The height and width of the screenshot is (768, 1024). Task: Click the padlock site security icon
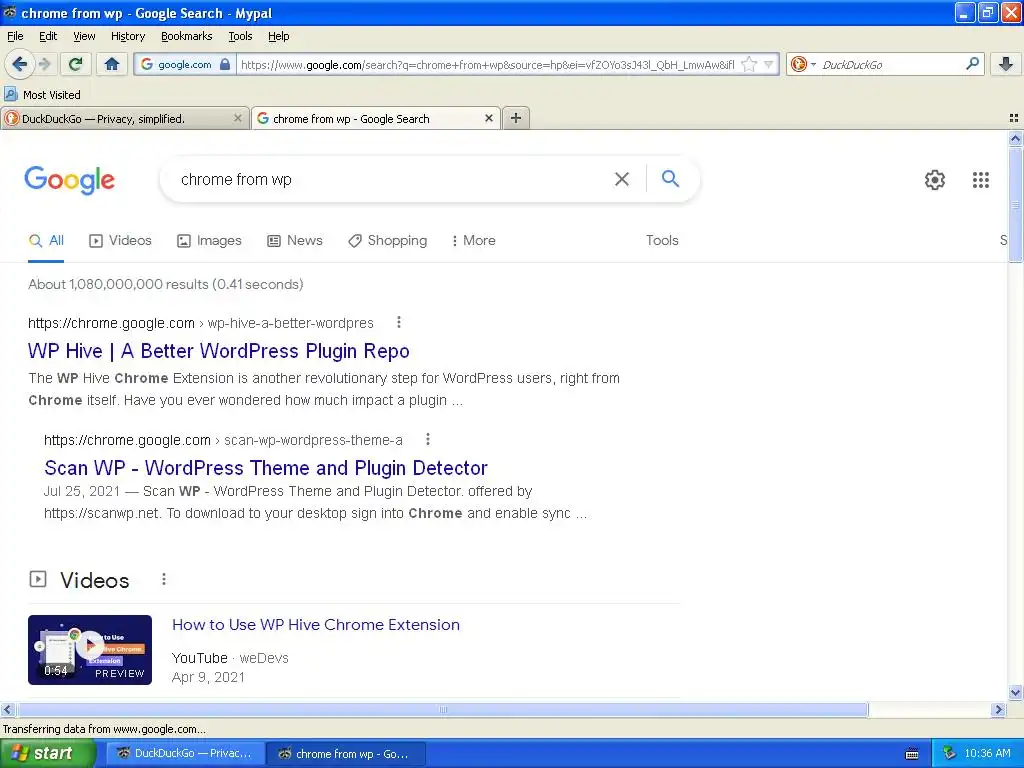coord(225,64)
